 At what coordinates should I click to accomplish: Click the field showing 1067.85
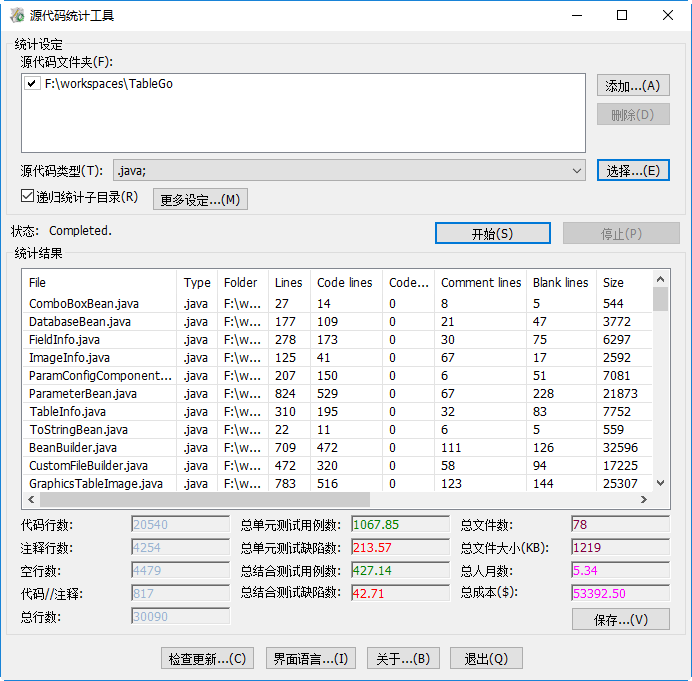pyautogui.click(x=400, y=524)
